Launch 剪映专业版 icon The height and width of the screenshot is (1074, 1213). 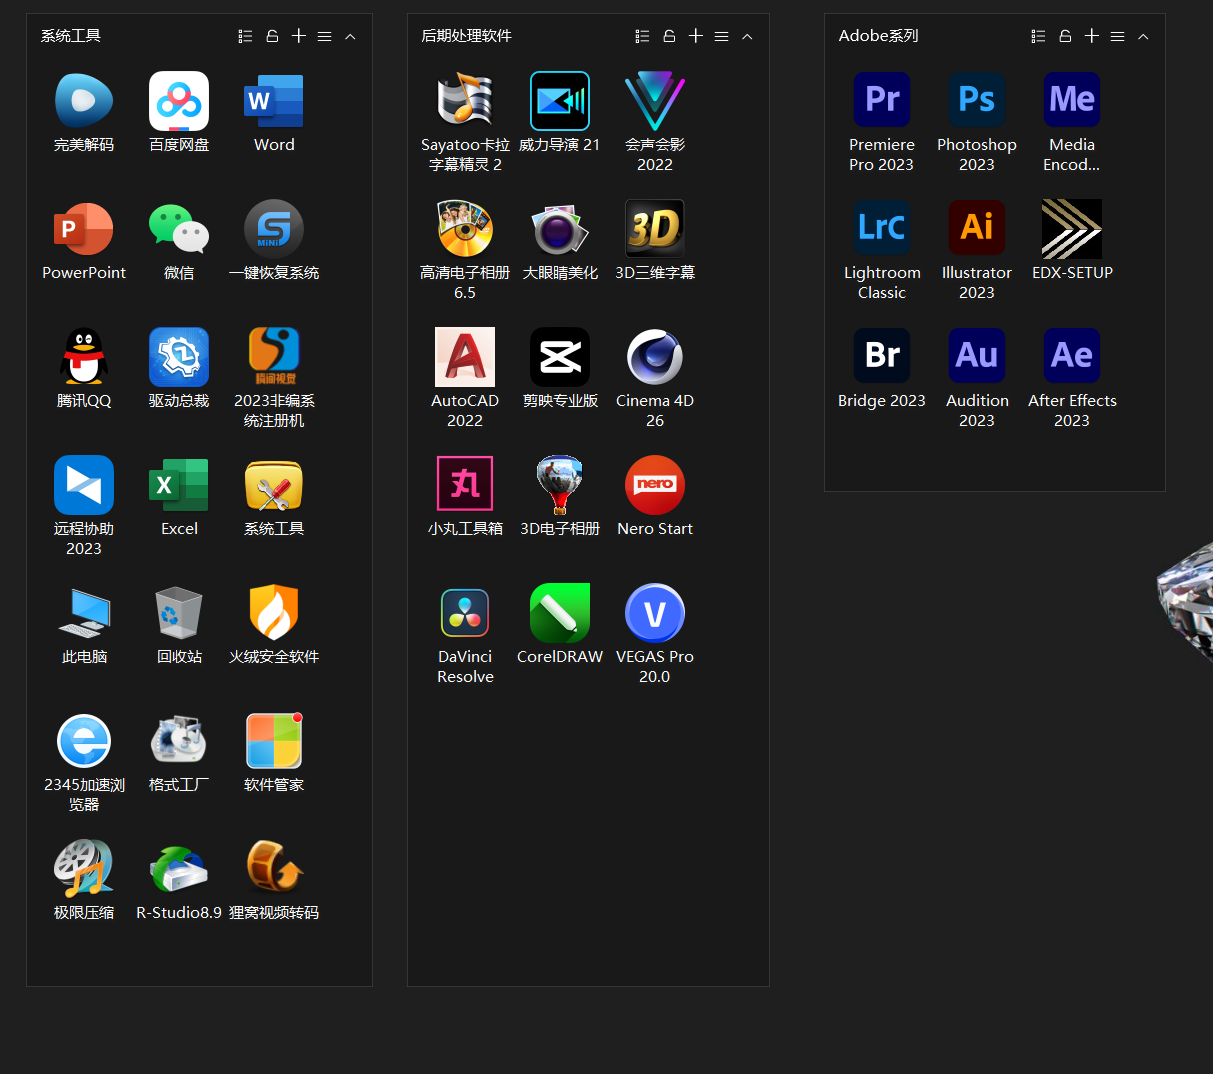[x=560, y=357]
